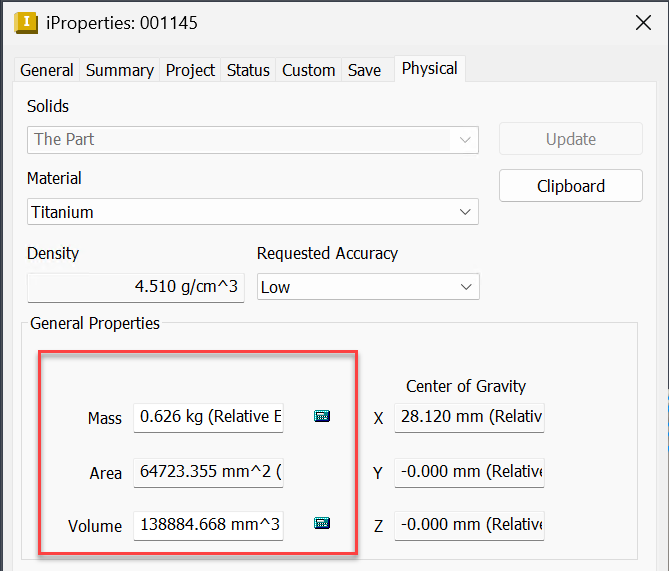This screenshot has width=669, height=571.
Task: Open the Material dropdown showing Titanium
Action: (253, 212)
